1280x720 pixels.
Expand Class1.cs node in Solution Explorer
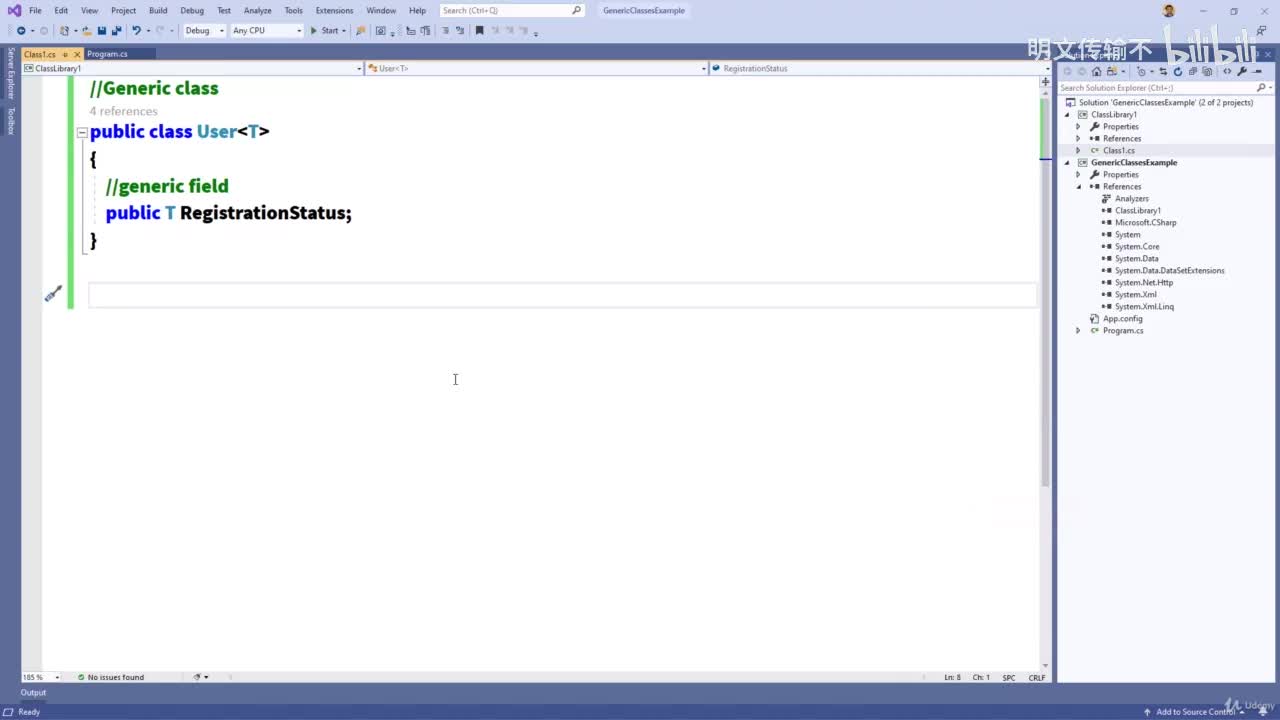click(x=1078, y=151)
